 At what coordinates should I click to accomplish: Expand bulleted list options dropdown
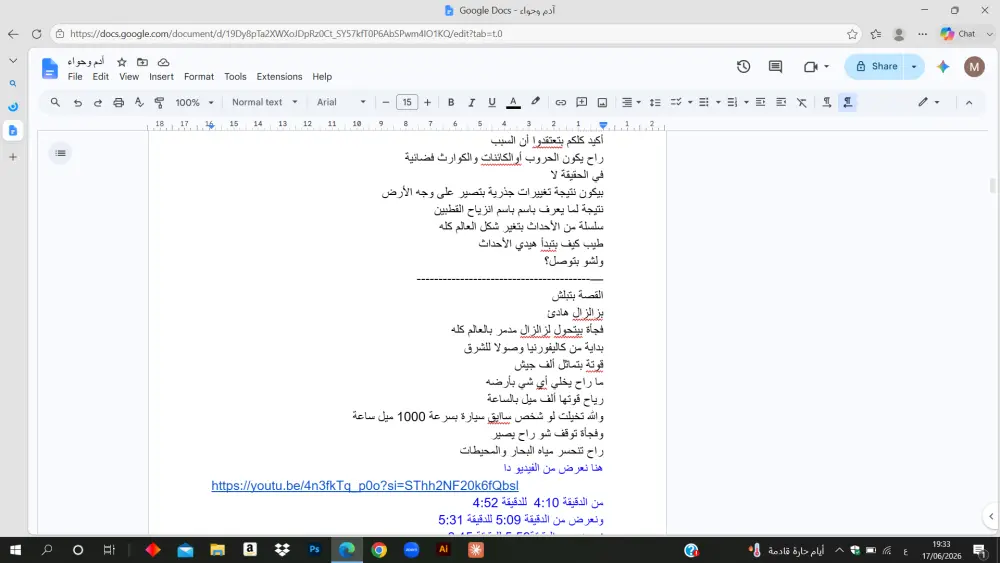pos(717,102)
